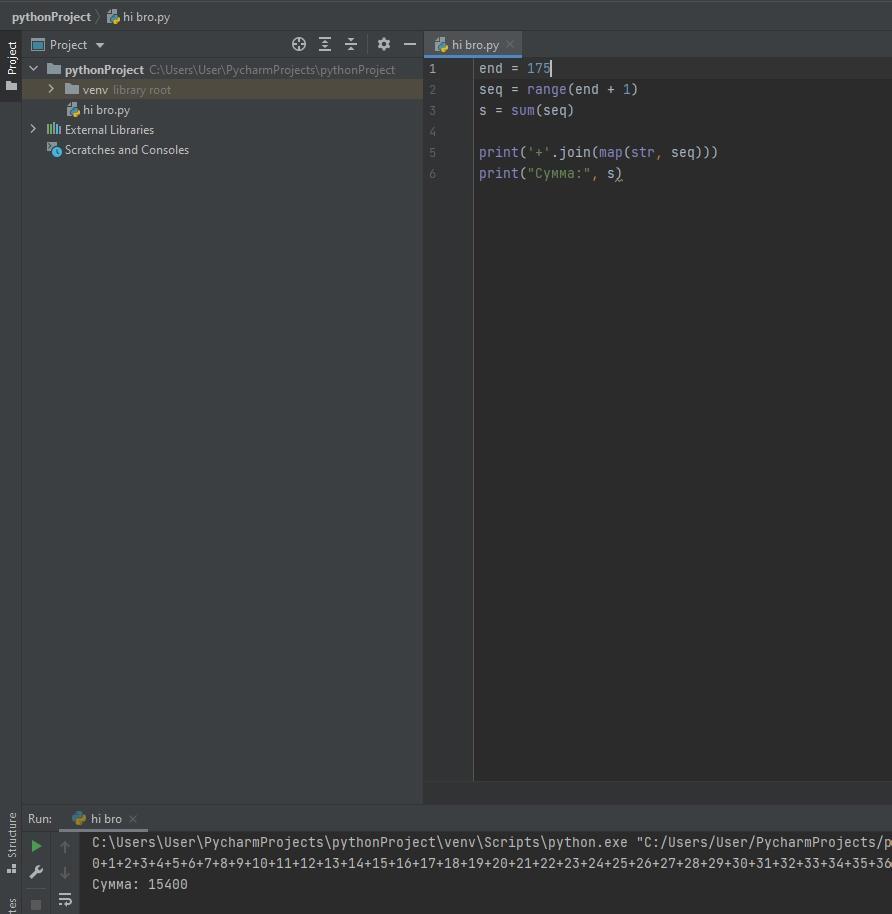
Task: Click pythonProject in the breadcrumb bar
Action: [x=51, y=17]
